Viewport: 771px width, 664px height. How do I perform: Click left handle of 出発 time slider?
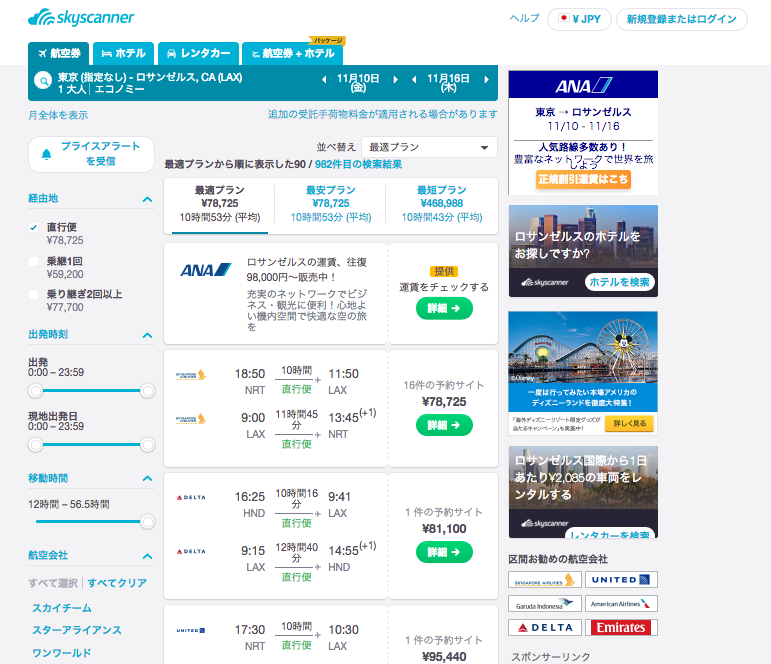35,391
